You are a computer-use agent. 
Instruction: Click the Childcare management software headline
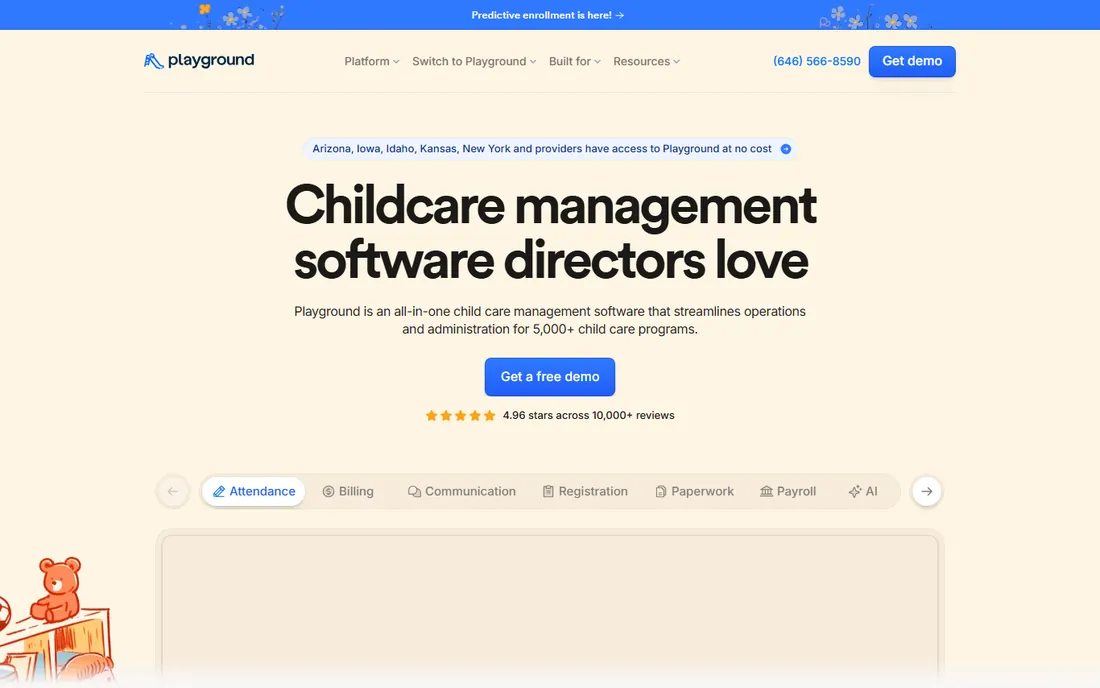551,232
